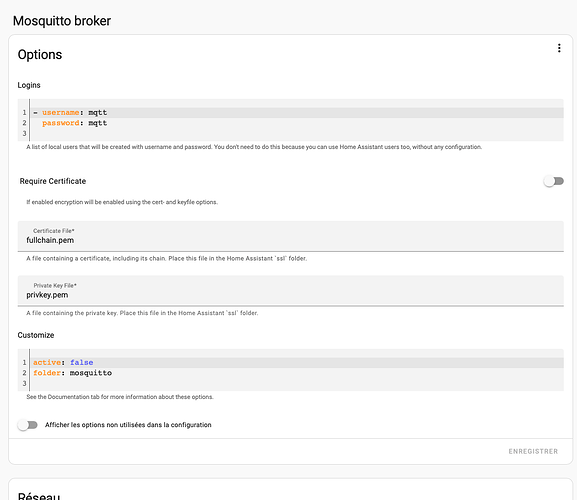The height and width of the screenshot is (500, 577).
Task: Click the 'folder: mosquitto' line in Customize
Action: 296,373
